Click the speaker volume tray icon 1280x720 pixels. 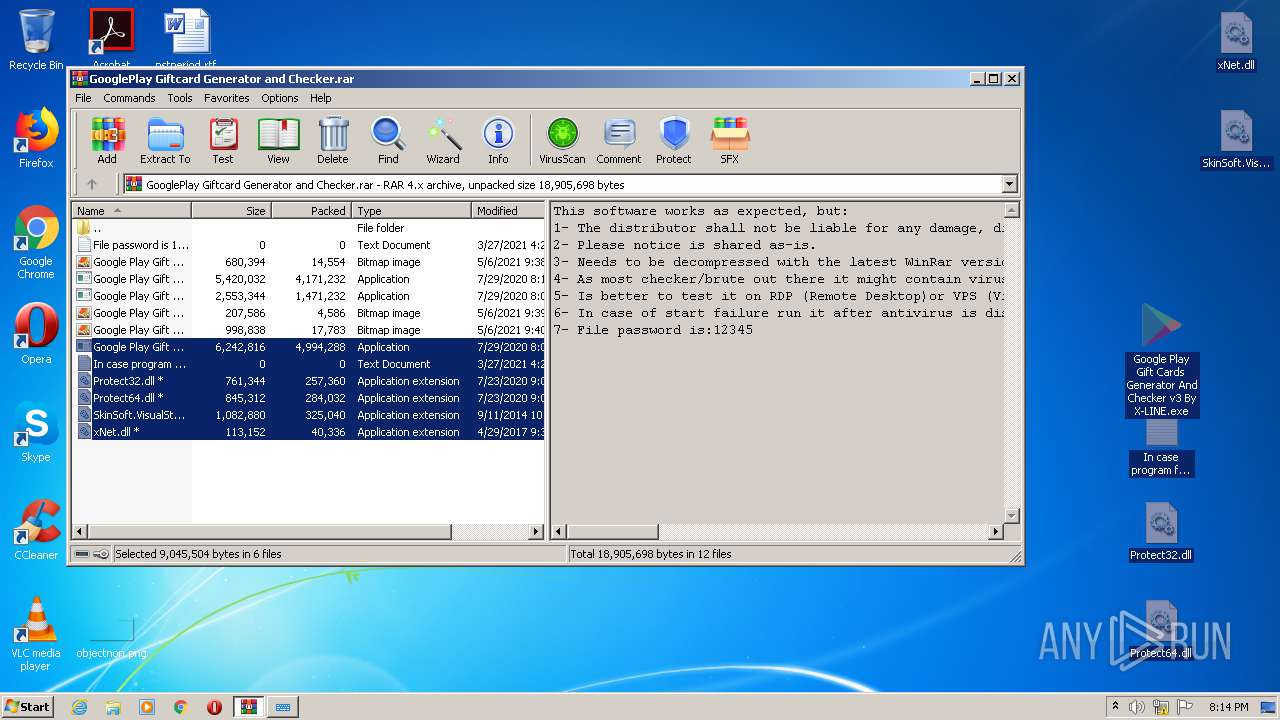coord(1137,707)
